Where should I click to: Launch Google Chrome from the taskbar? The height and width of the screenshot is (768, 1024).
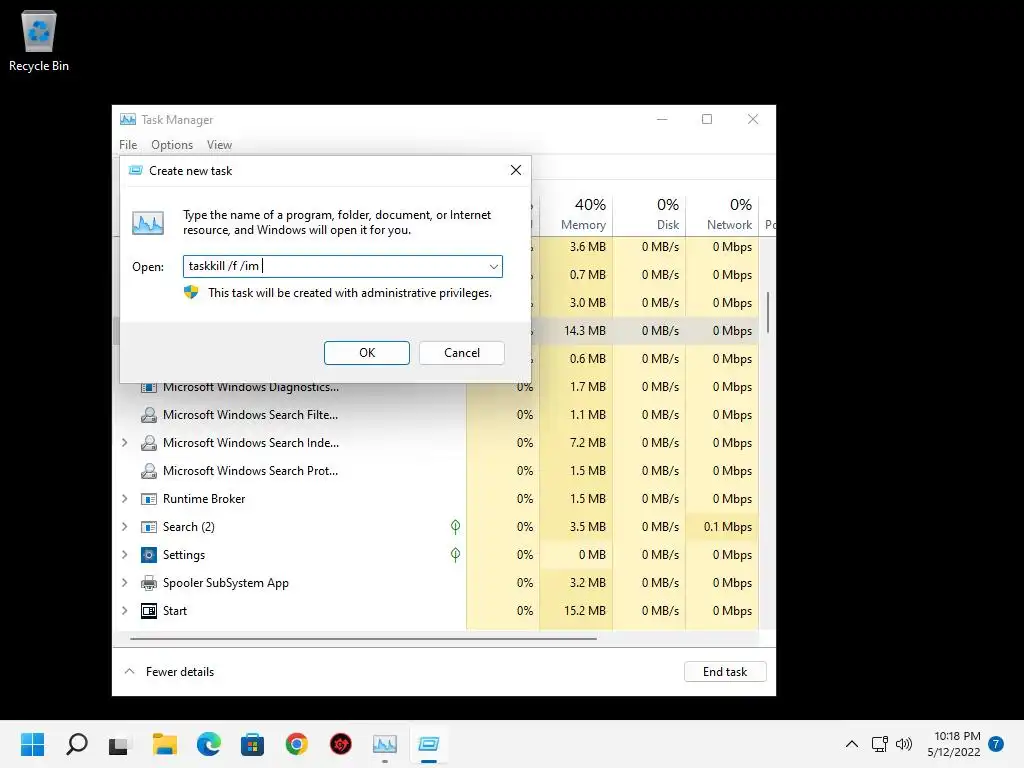[x=296, y=744]
